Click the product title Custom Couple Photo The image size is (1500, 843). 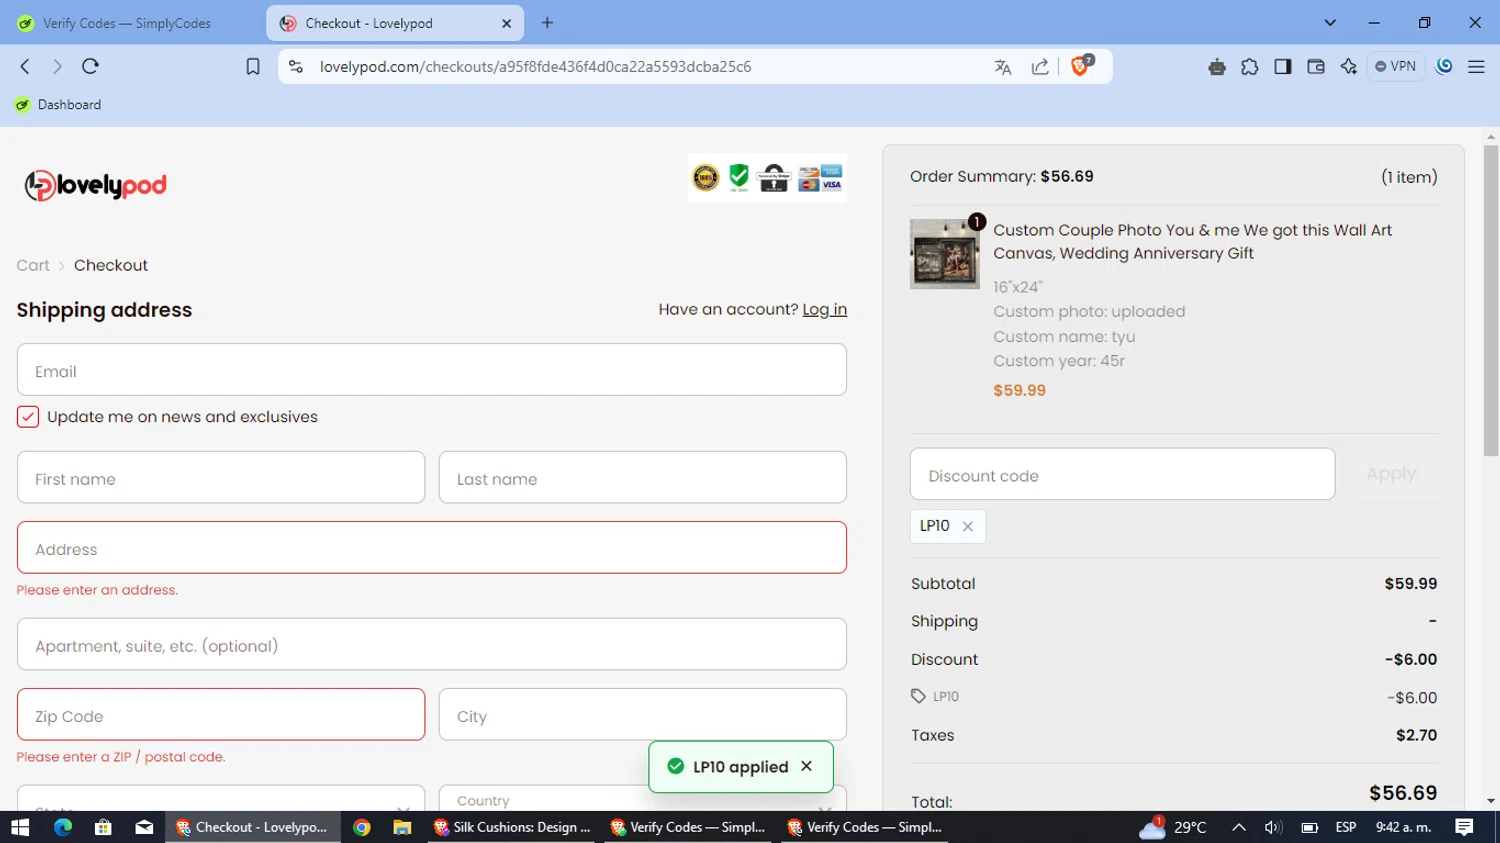click(1192, 242)
